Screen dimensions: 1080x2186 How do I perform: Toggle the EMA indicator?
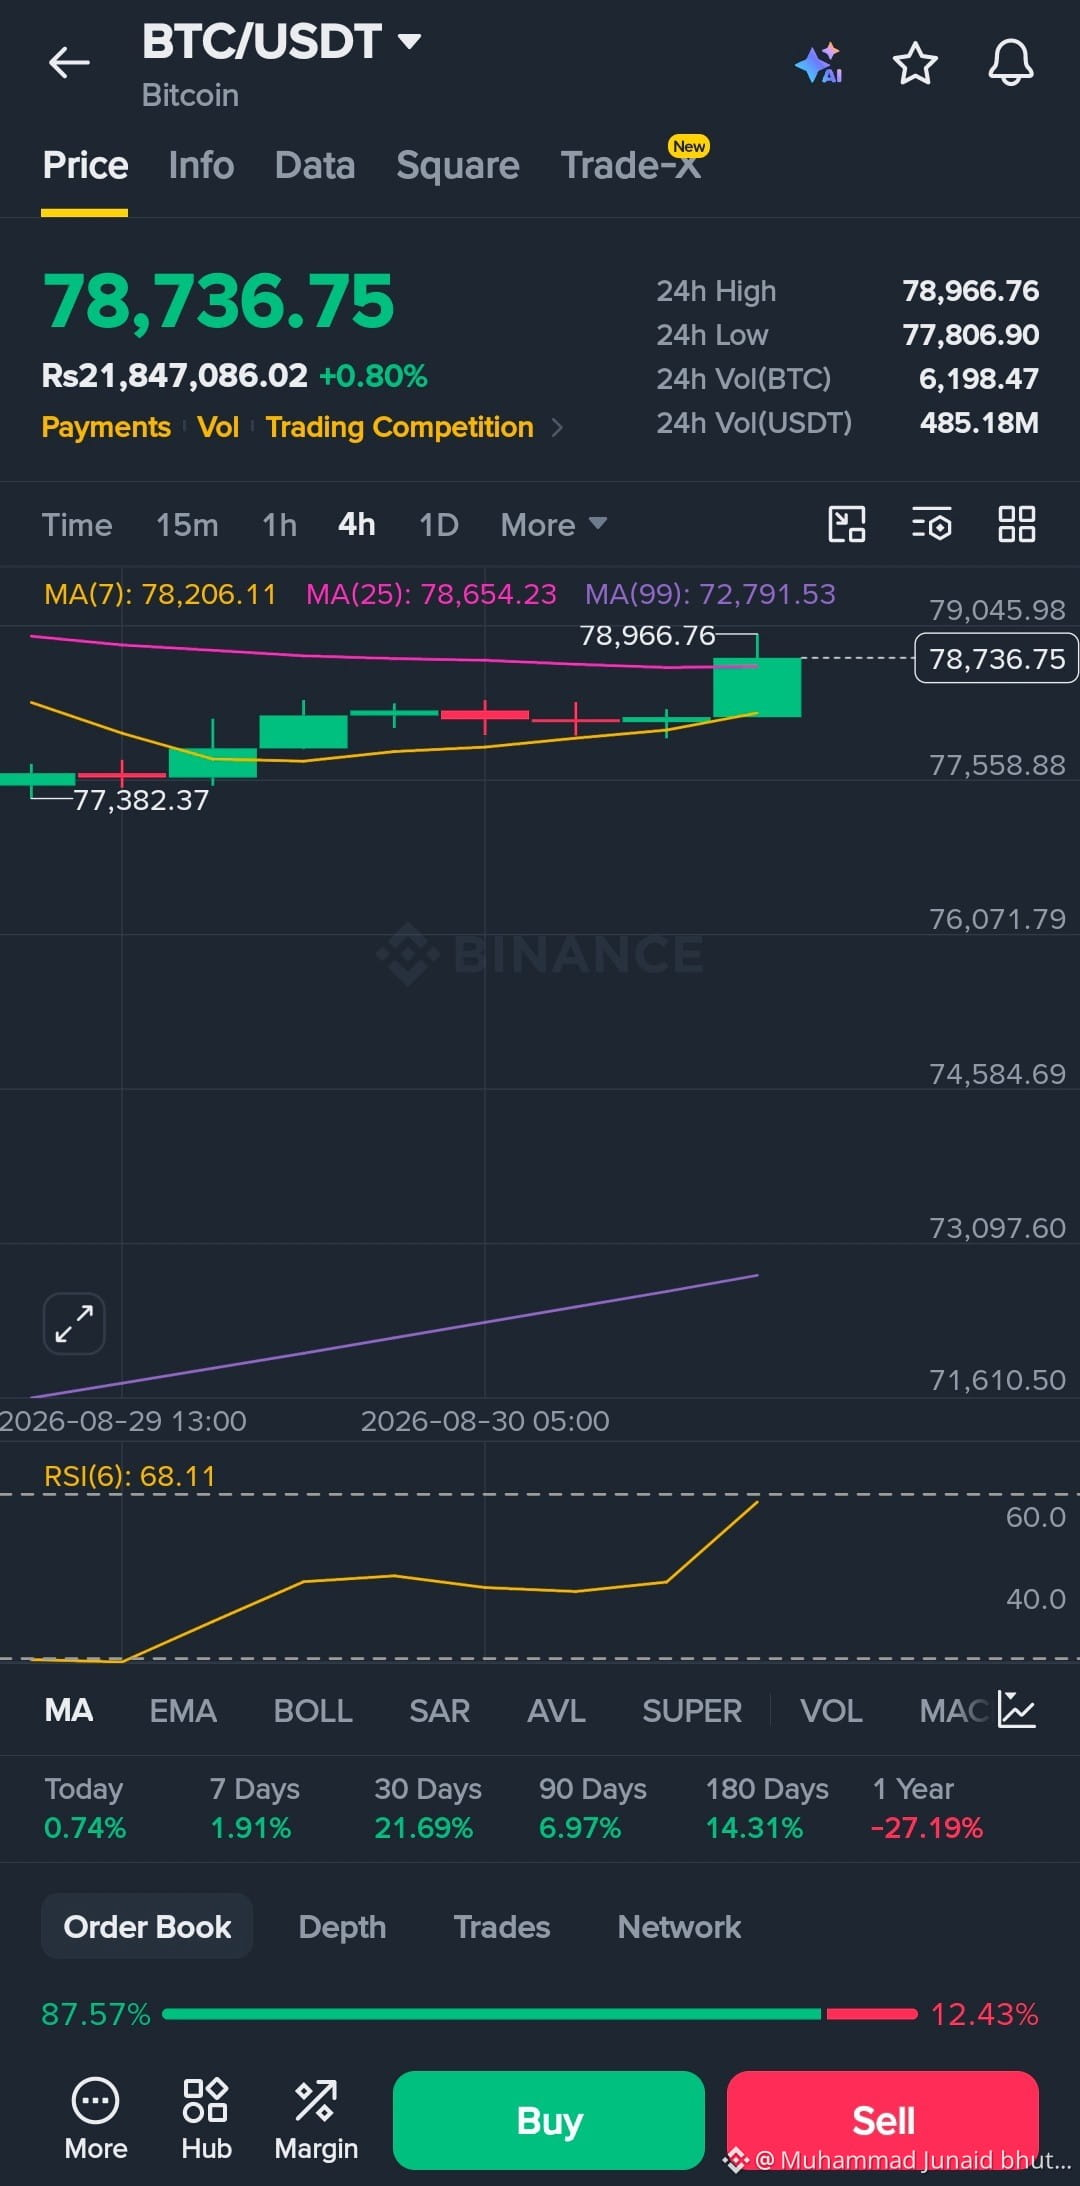[x=183, y=1710]
